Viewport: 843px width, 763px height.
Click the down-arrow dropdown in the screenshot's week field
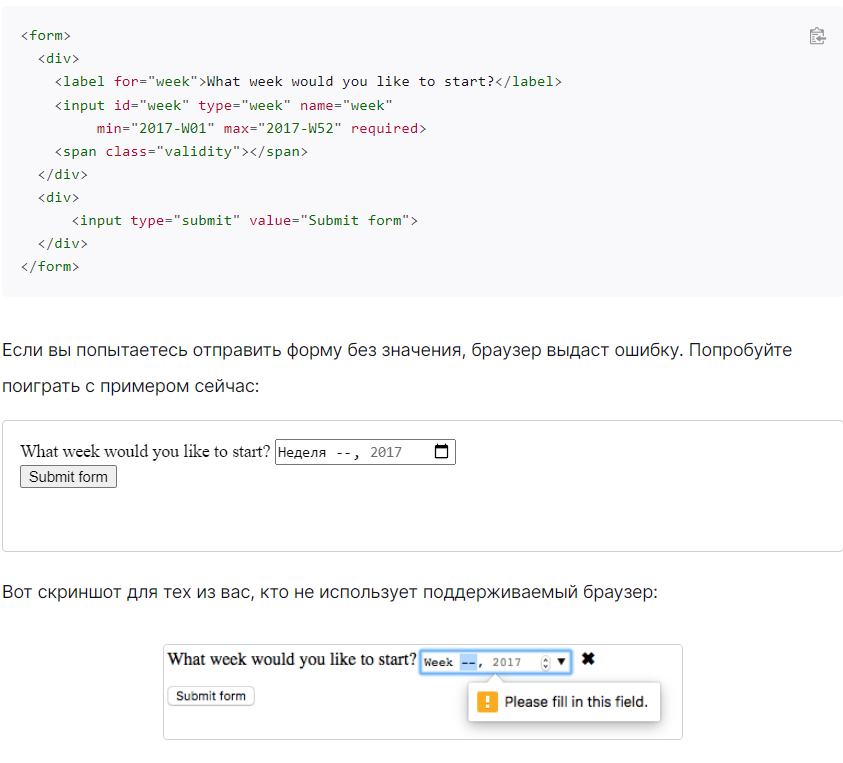tap(561, 661)
